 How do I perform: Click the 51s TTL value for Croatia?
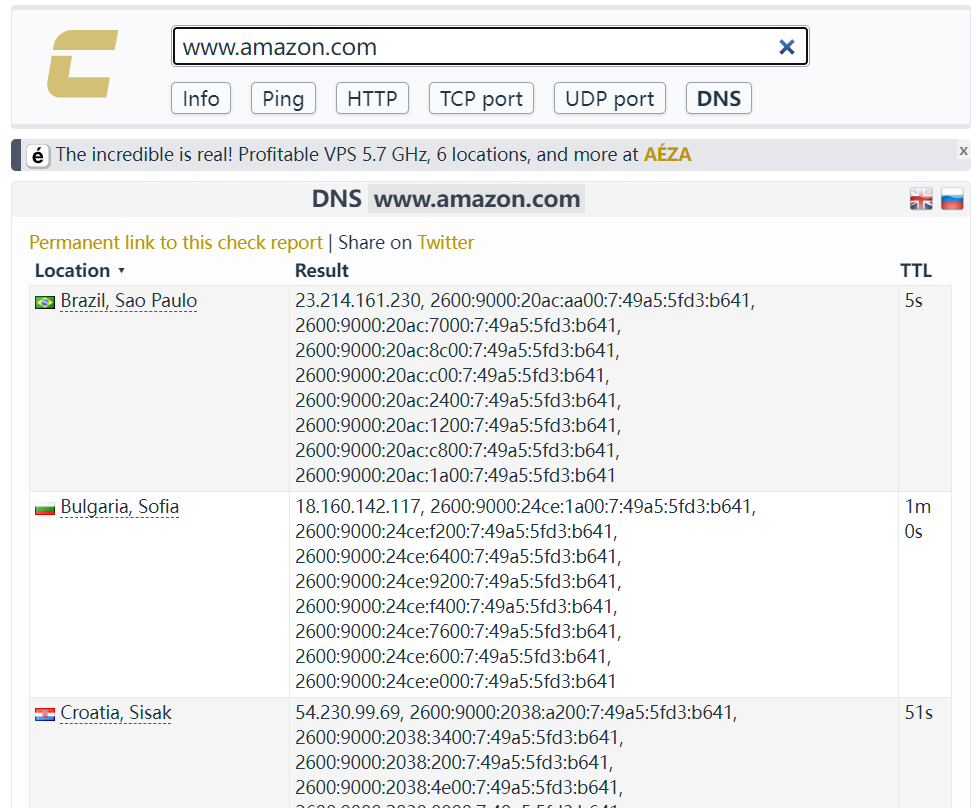918,713
